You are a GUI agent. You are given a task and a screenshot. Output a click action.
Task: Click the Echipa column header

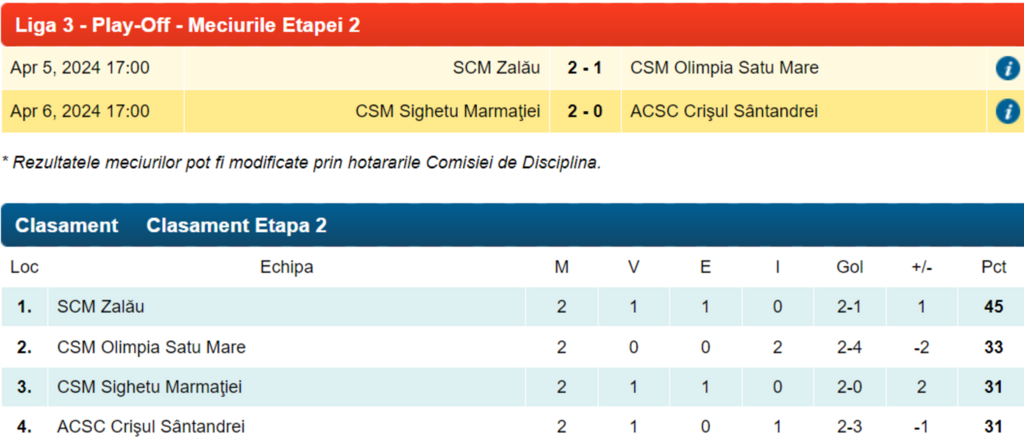[287, 267]
